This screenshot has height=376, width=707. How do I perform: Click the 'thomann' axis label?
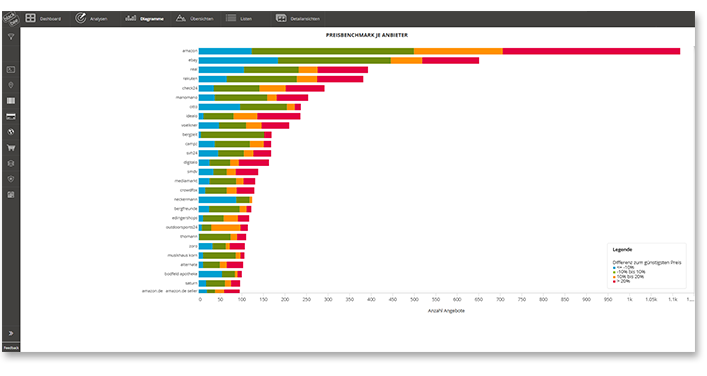(189, 237)
